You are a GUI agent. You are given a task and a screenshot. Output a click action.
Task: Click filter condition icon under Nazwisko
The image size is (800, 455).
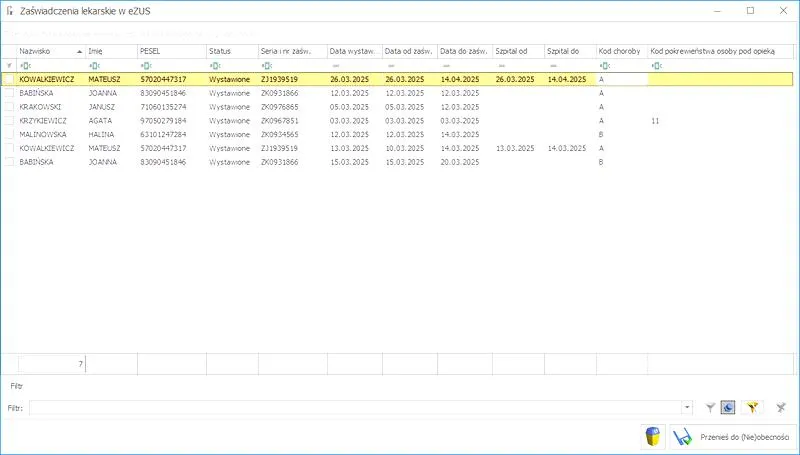25,66
